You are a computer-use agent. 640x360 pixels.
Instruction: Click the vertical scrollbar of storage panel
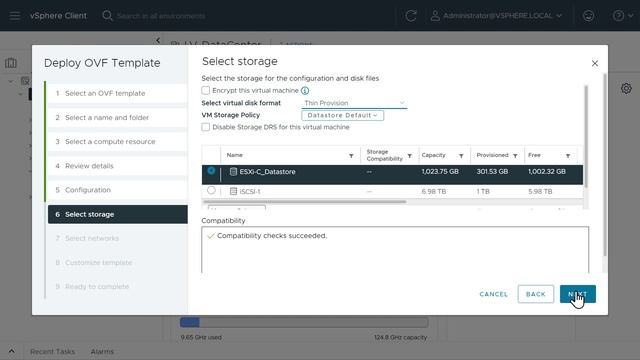pyautogui.click(x=586, y=137)
